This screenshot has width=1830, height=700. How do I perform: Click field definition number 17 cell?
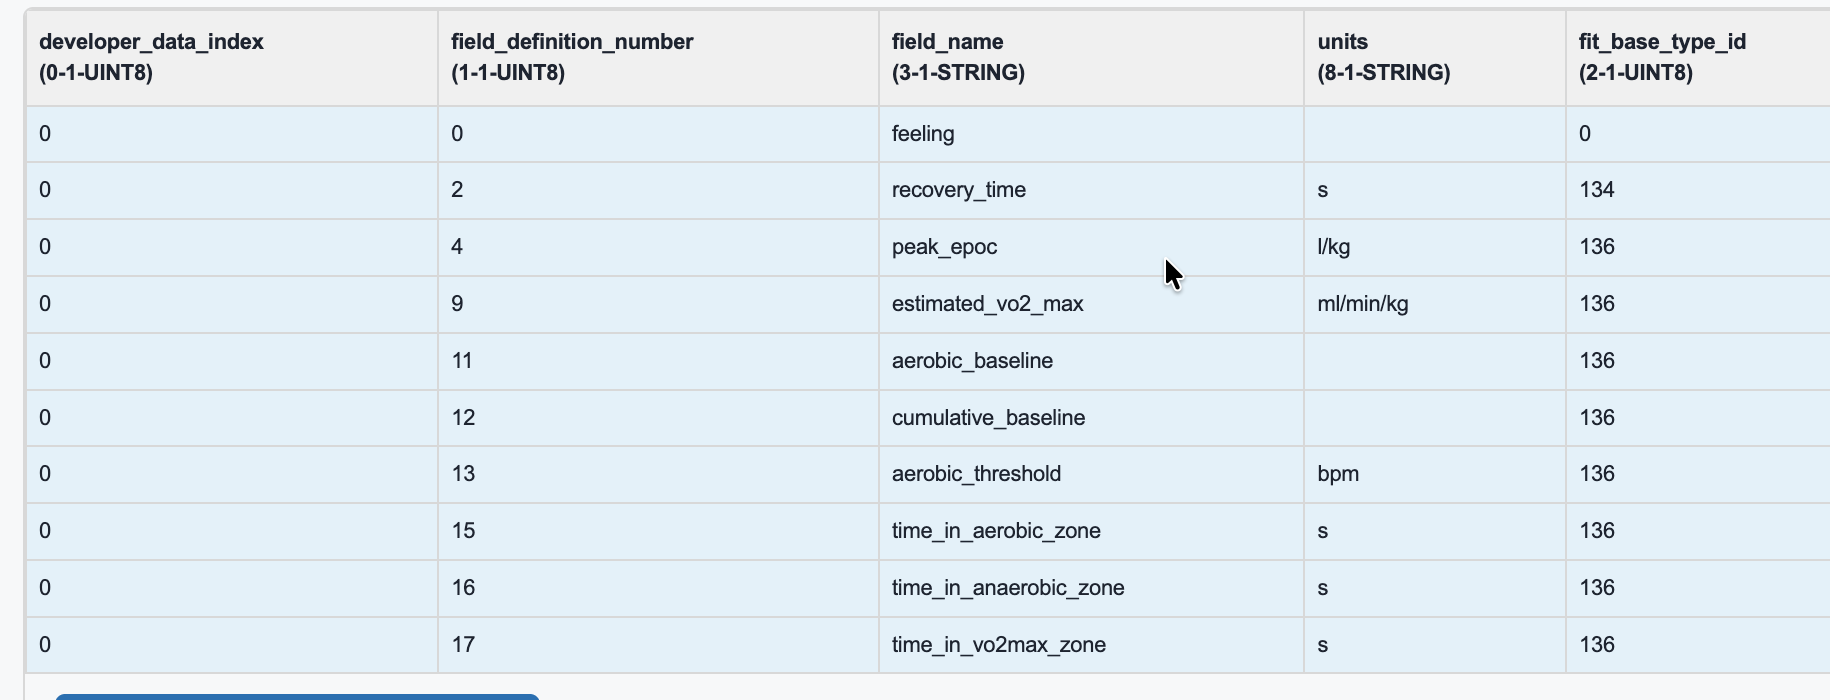coord(463,645)
